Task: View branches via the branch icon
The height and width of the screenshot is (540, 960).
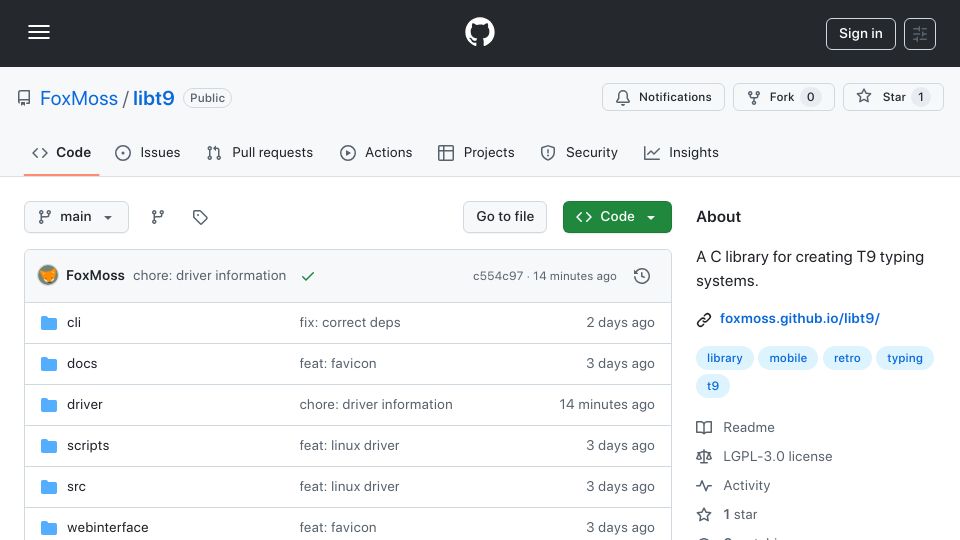Action: click(x=158, y=217)
